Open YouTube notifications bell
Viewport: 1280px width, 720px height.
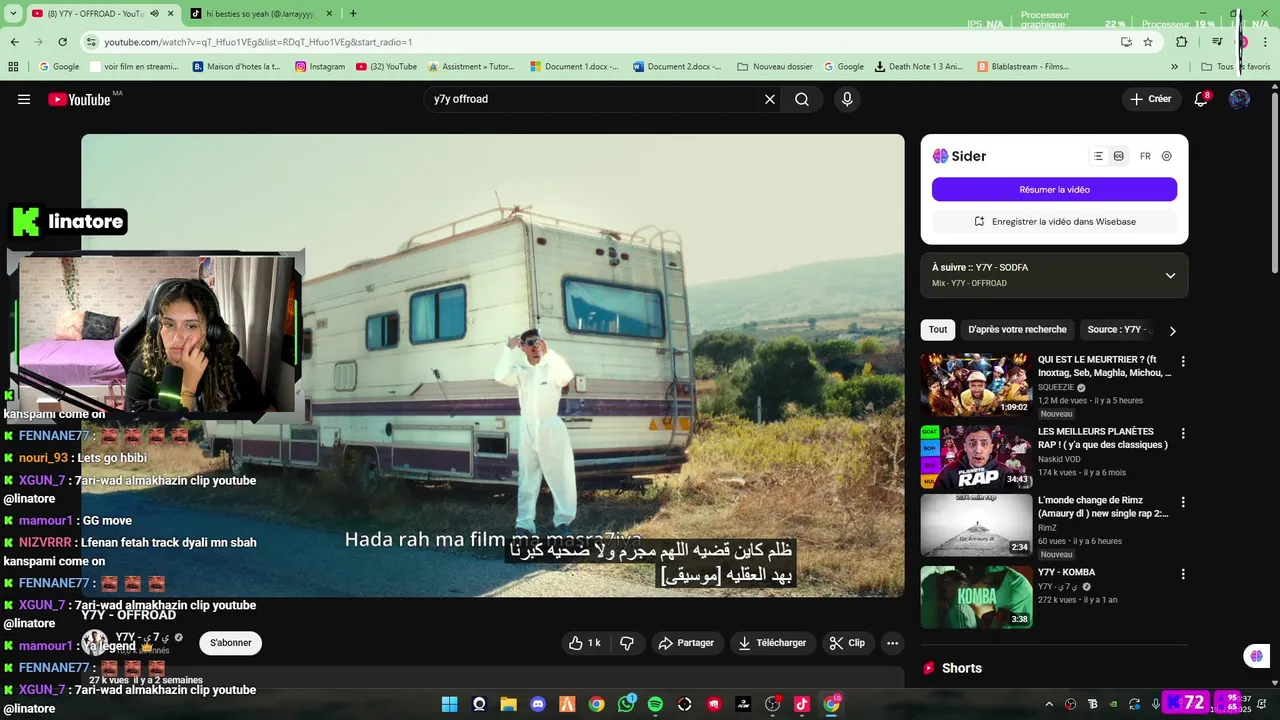point(1201,99)
